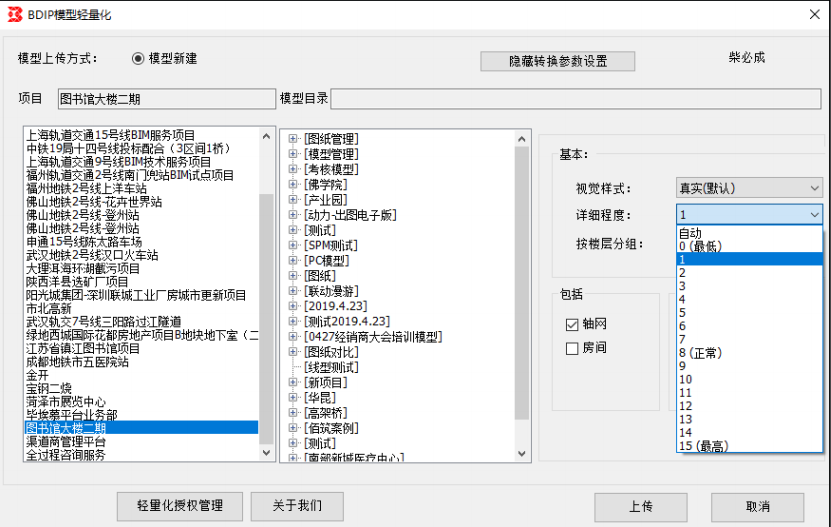Expand the [佛学院] tree node

[x=293, y=185]
